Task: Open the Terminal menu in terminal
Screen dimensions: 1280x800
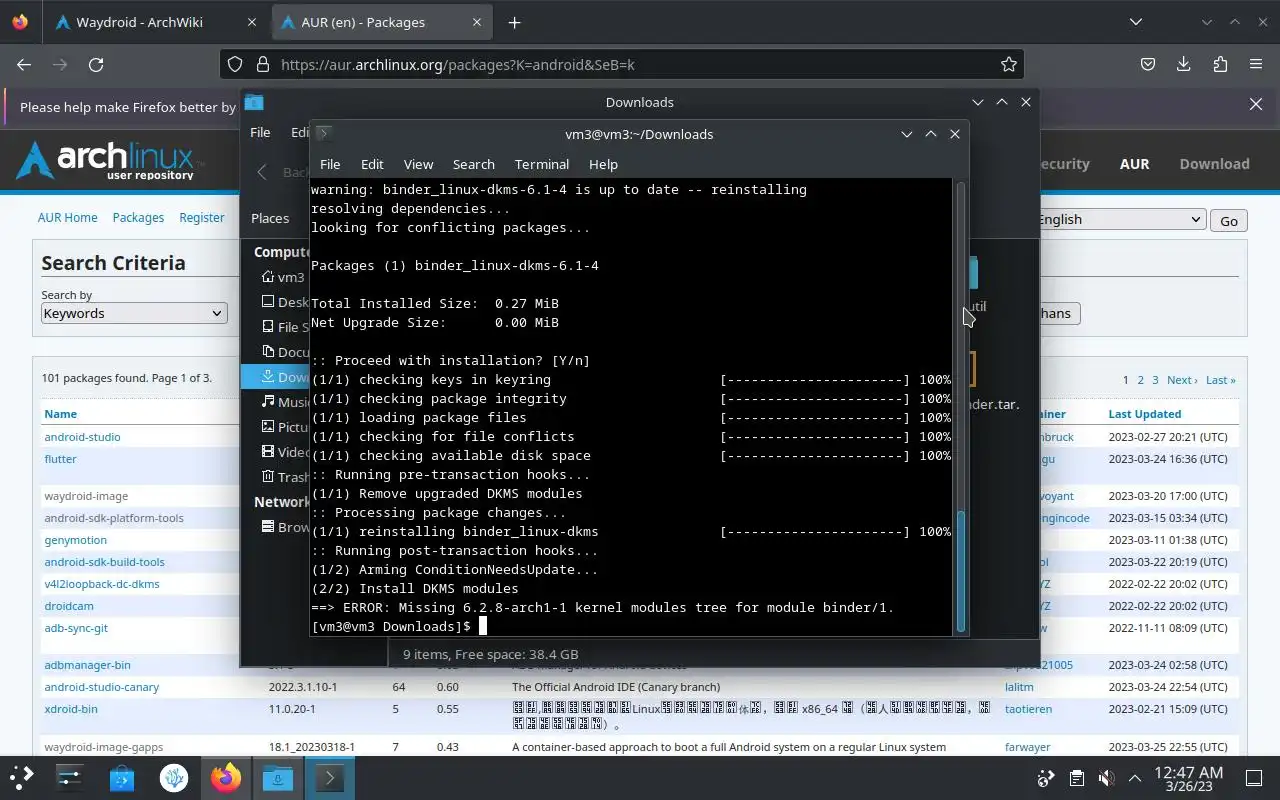Action: (542, 164)
